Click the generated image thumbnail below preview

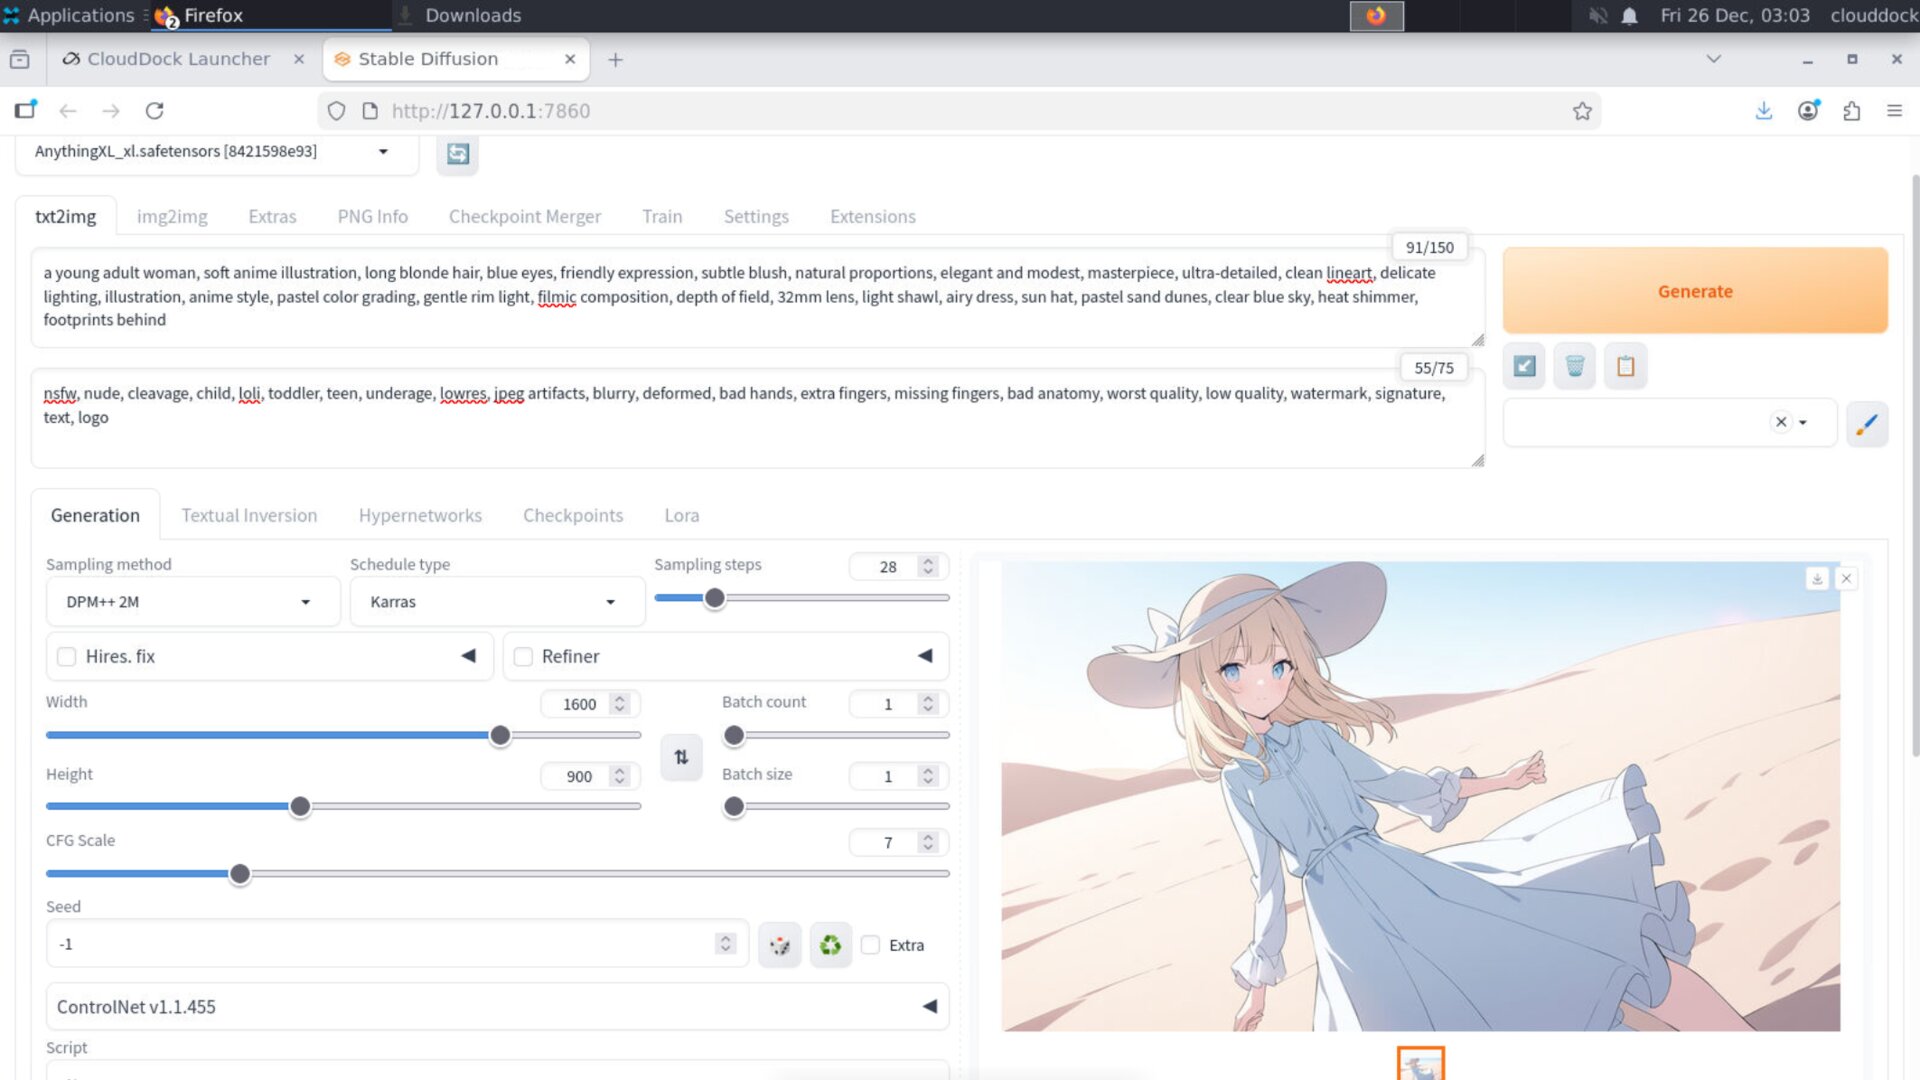pos(1420,1064)
